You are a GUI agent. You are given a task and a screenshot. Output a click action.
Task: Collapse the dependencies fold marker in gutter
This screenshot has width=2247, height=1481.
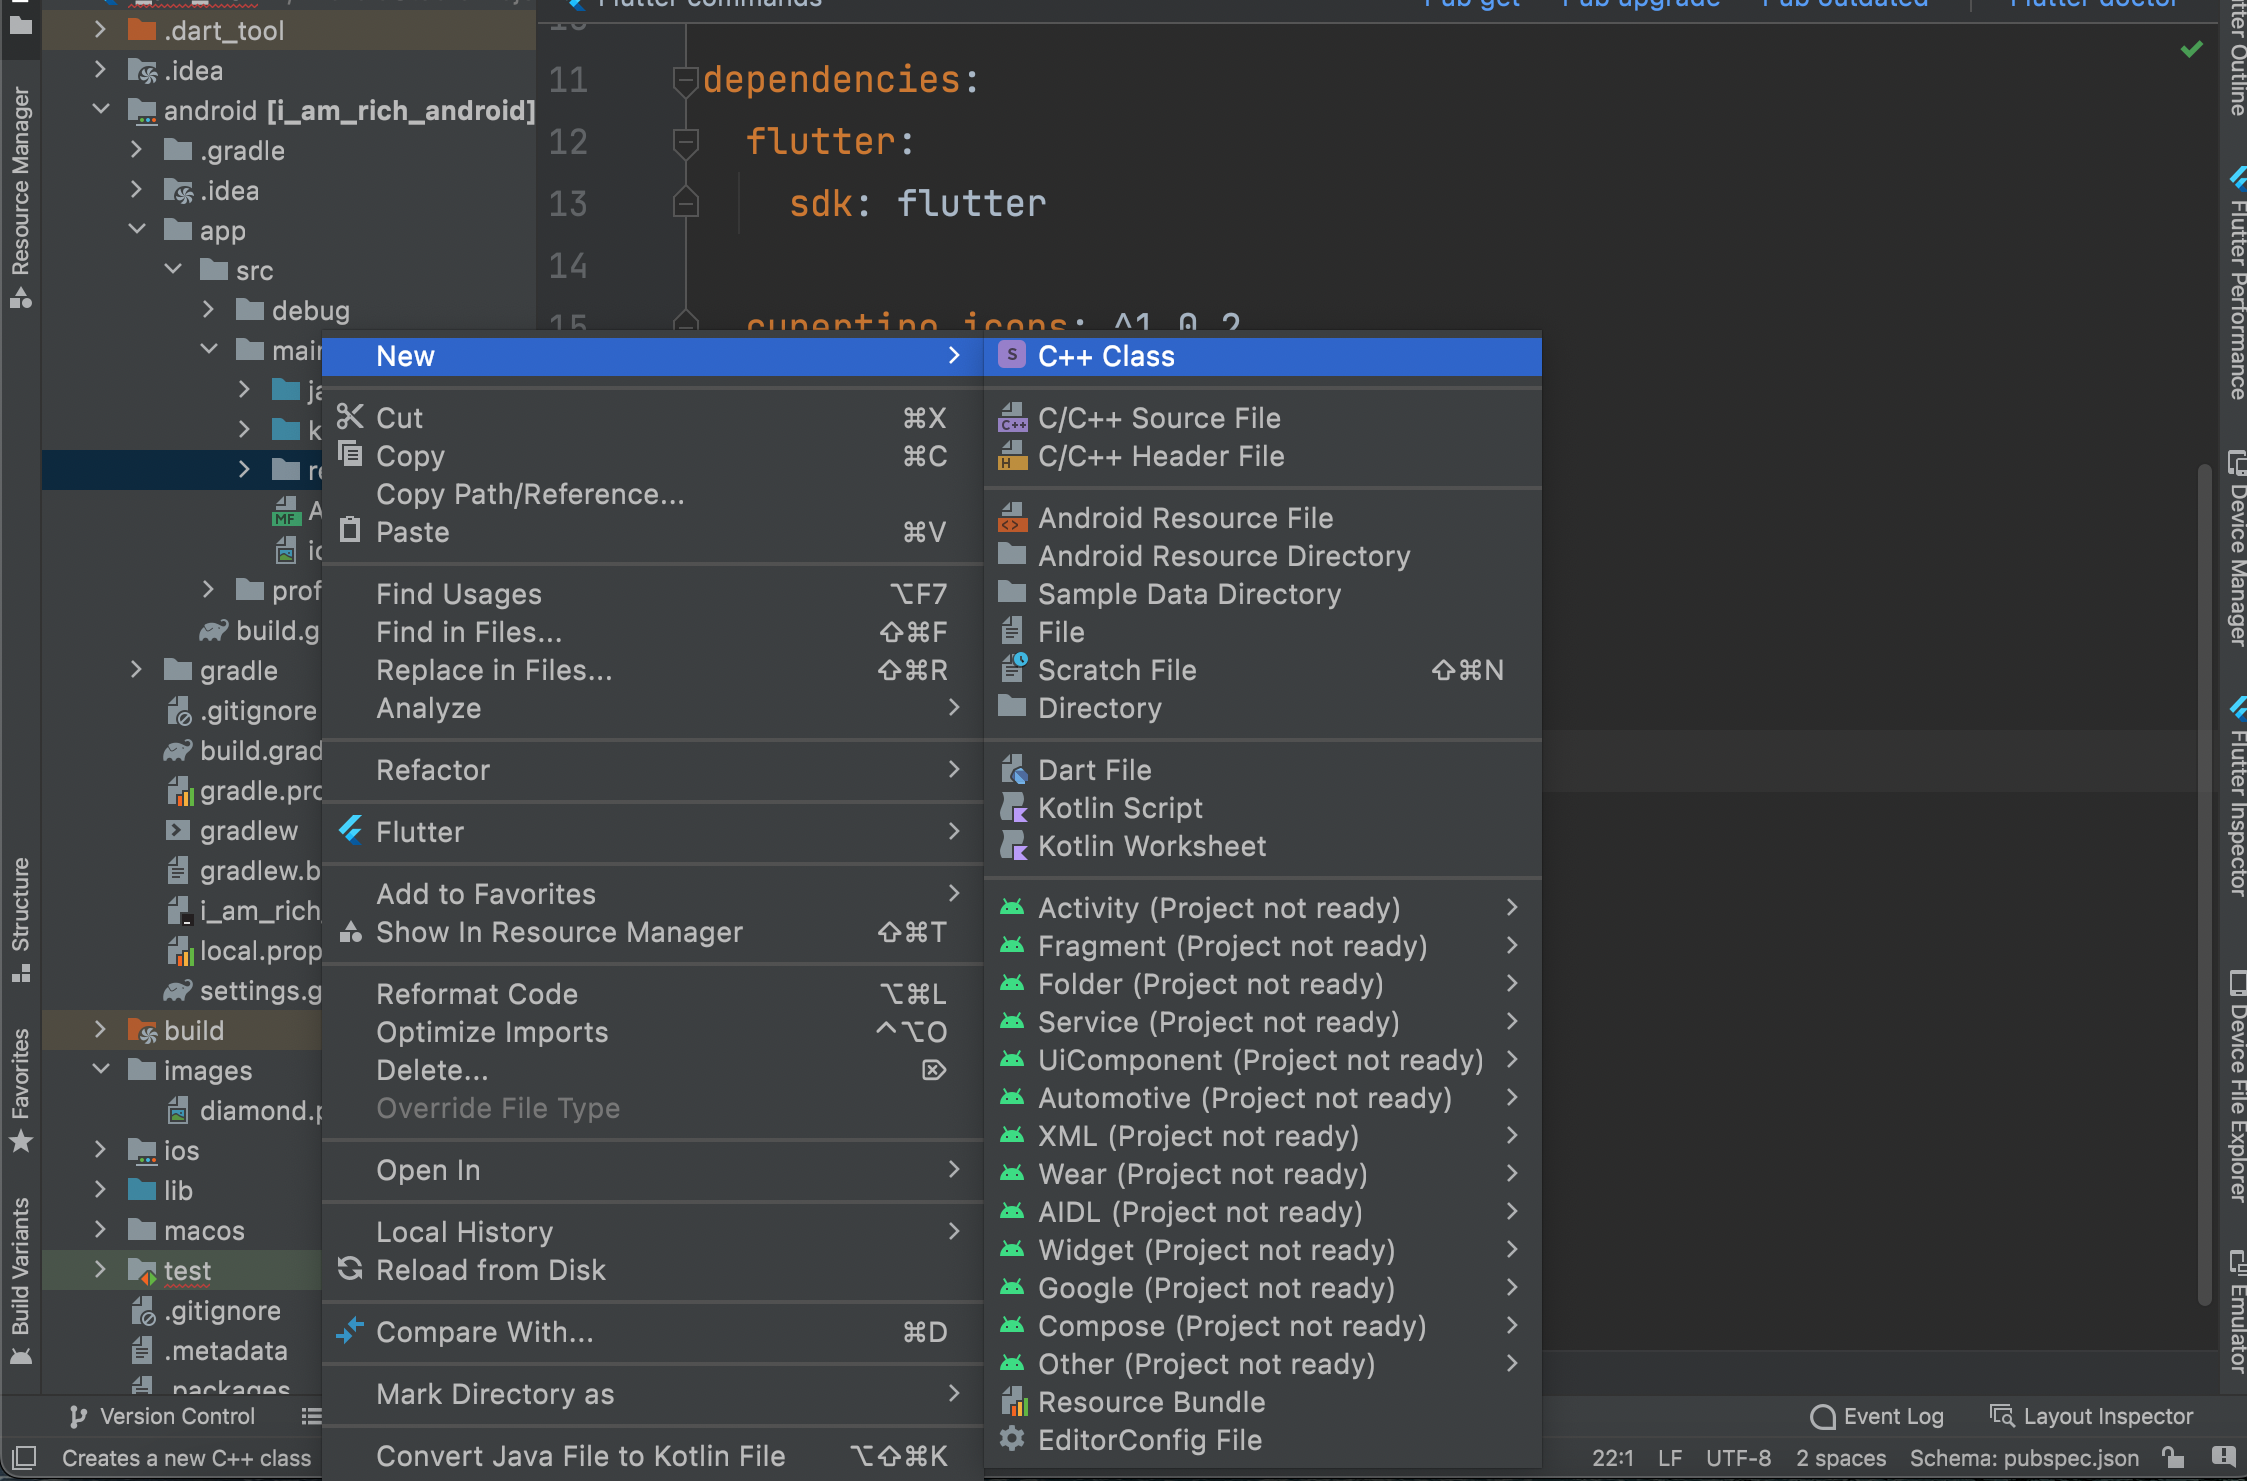coord(685,80)
